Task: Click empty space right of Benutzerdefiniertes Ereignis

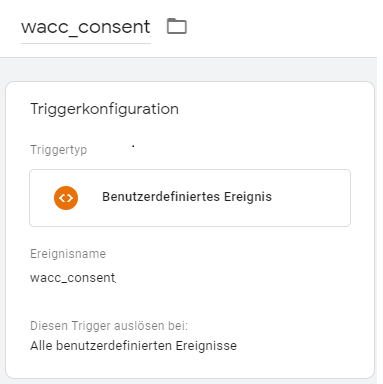Action: click(310, 198)
